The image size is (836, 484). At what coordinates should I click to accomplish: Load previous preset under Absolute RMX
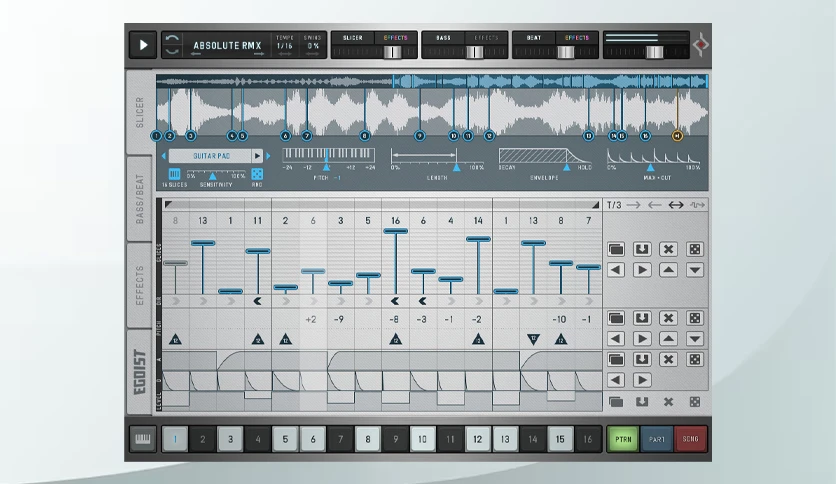point(195,54)
